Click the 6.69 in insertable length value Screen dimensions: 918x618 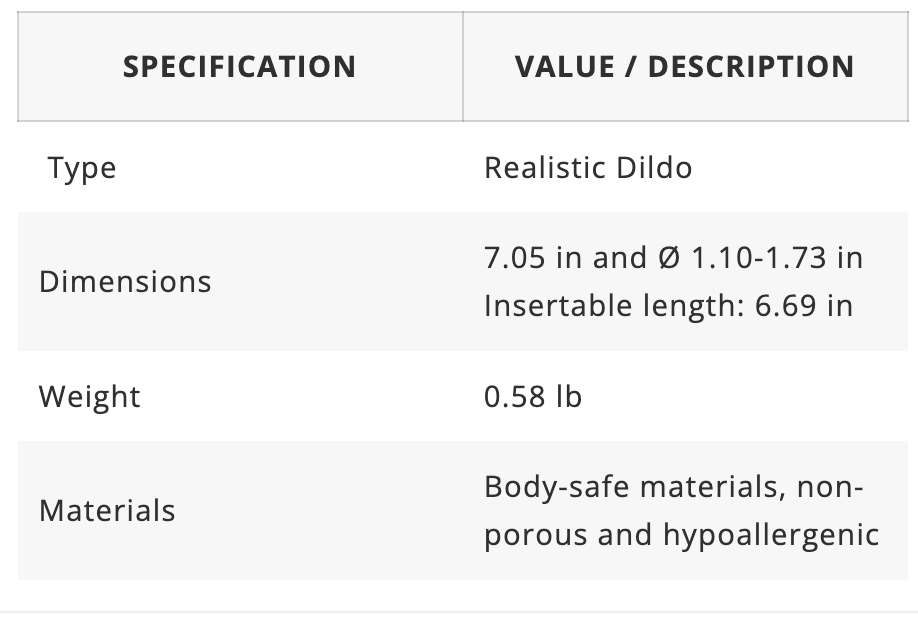(803, 305)
